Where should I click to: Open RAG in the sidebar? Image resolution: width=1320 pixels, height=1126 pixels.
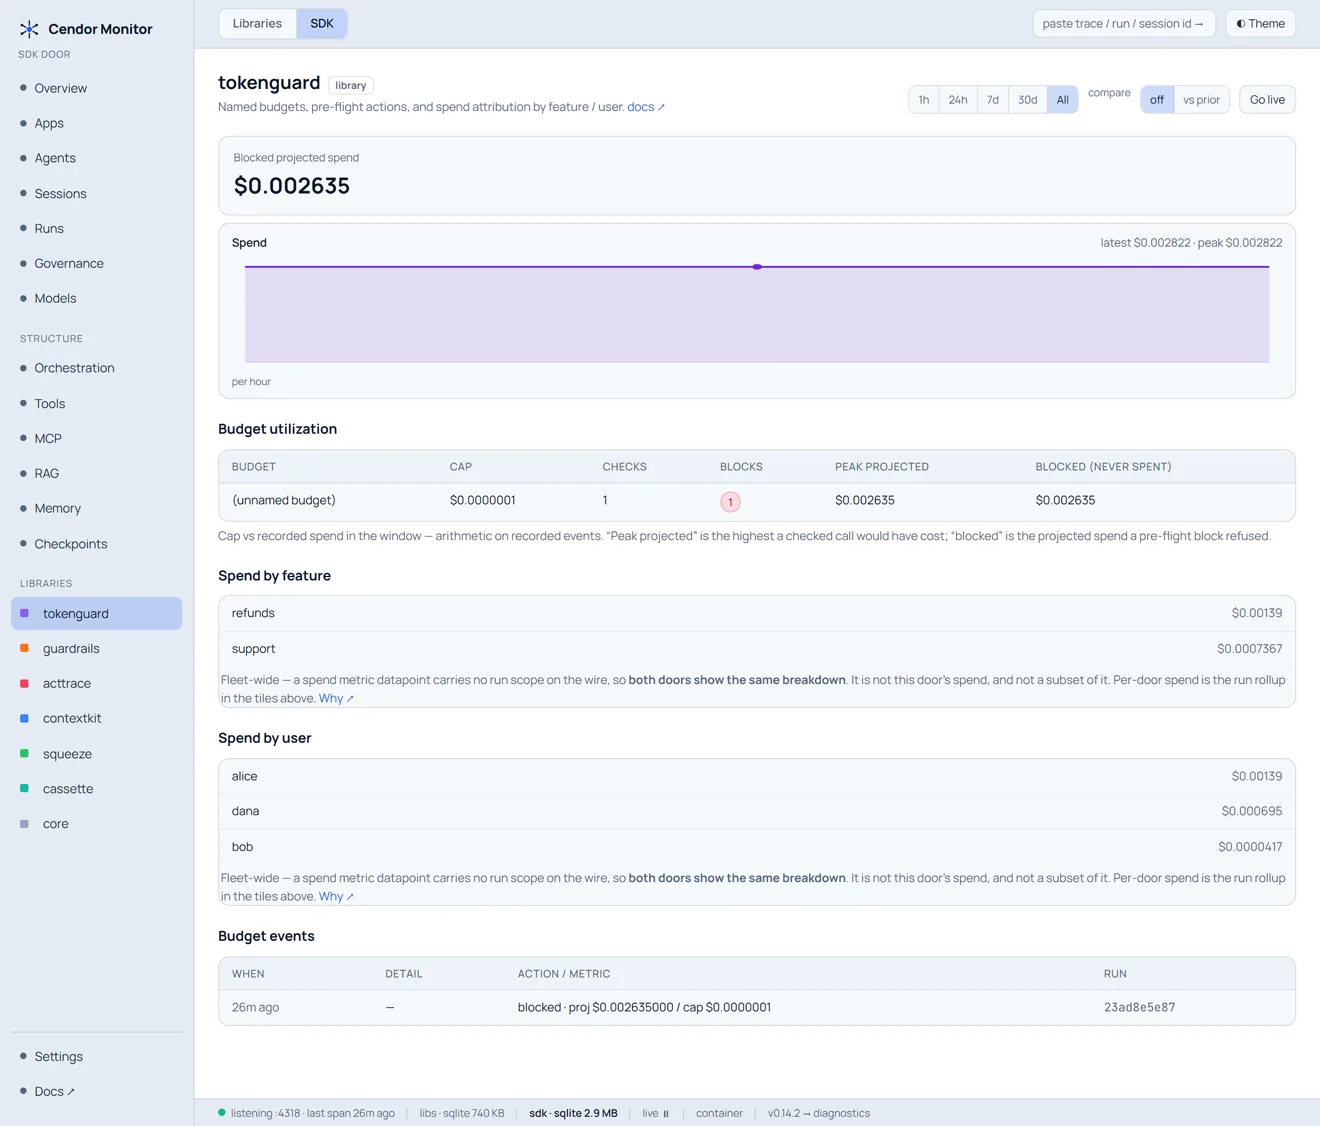[x=96, y=473]
